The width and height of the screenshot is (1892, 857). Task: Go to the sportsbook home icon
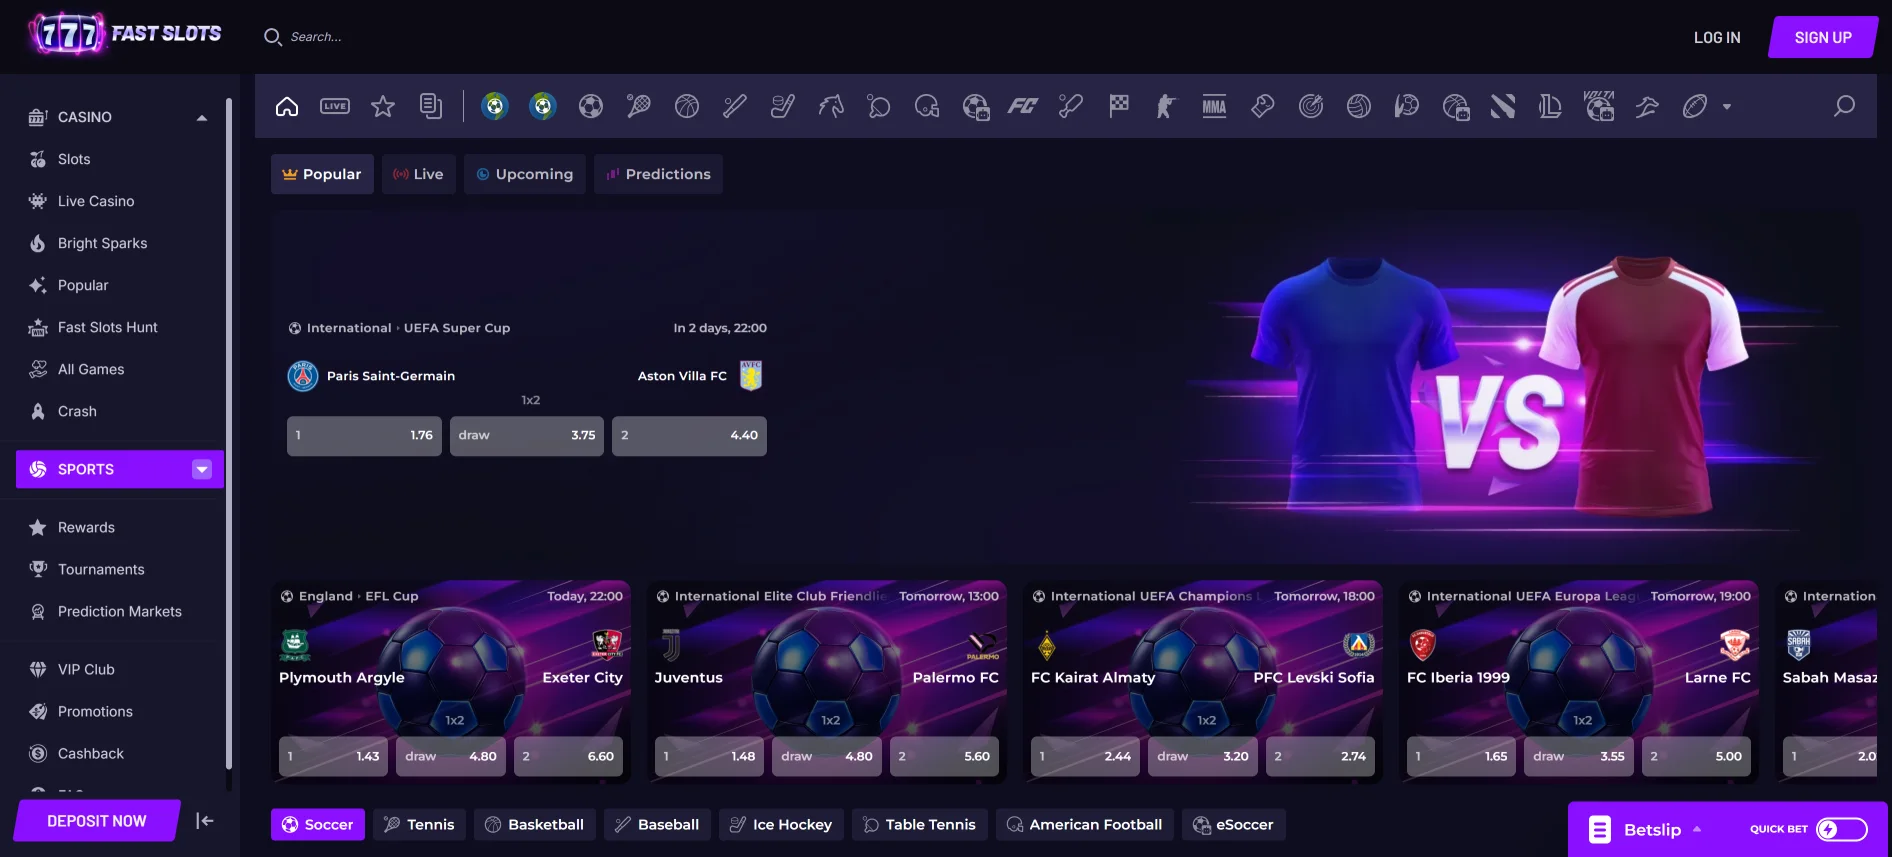(x=287, y=106)
